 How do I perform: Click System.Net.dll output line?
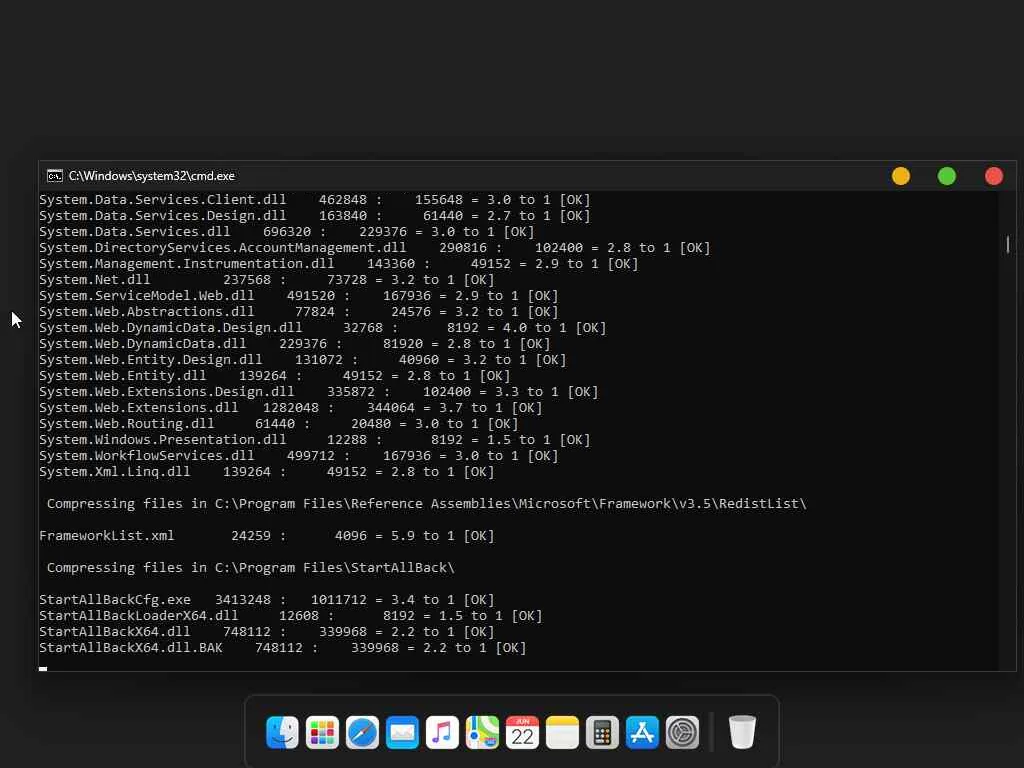point(266,280)
